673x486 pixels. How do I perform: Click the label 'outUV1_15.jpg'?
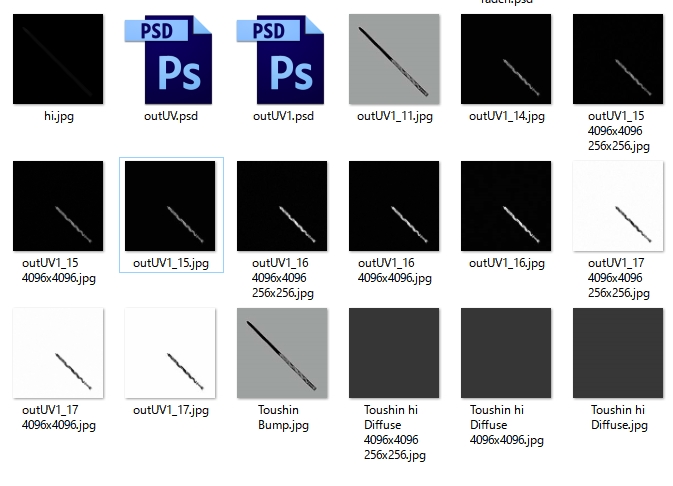pos(171,264)
